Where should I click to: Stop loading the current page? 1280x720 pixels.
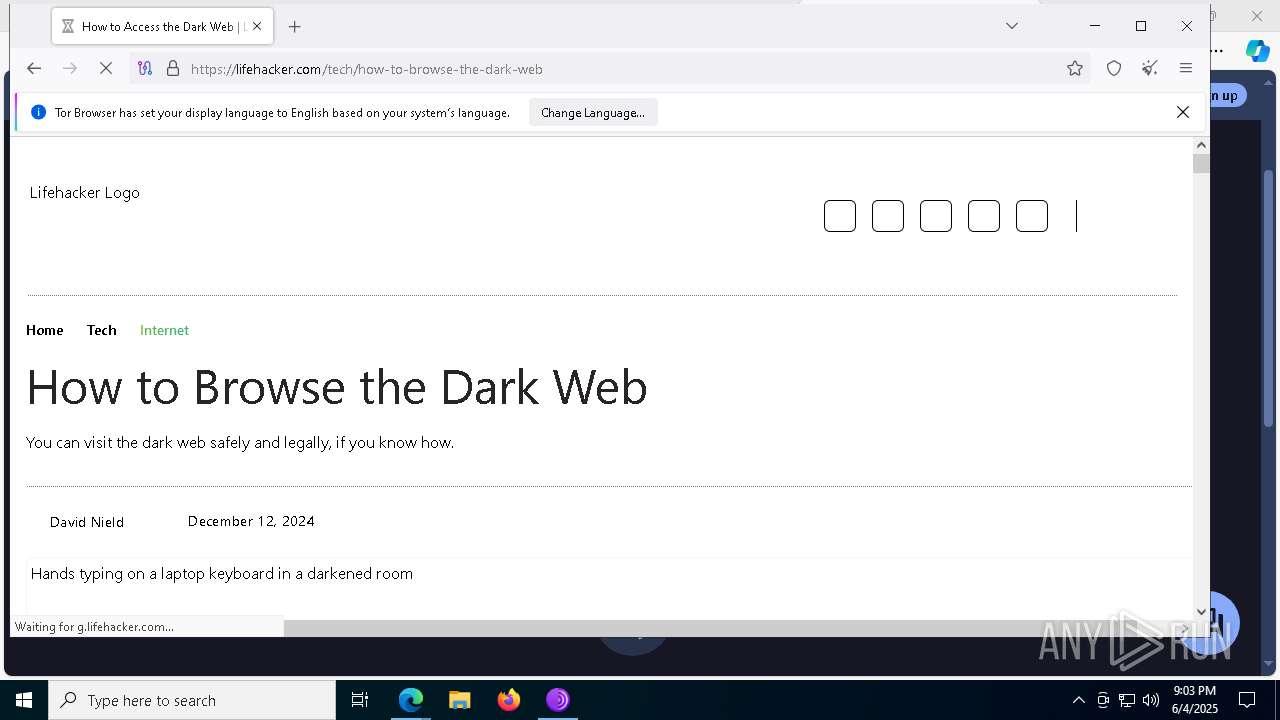106,69
